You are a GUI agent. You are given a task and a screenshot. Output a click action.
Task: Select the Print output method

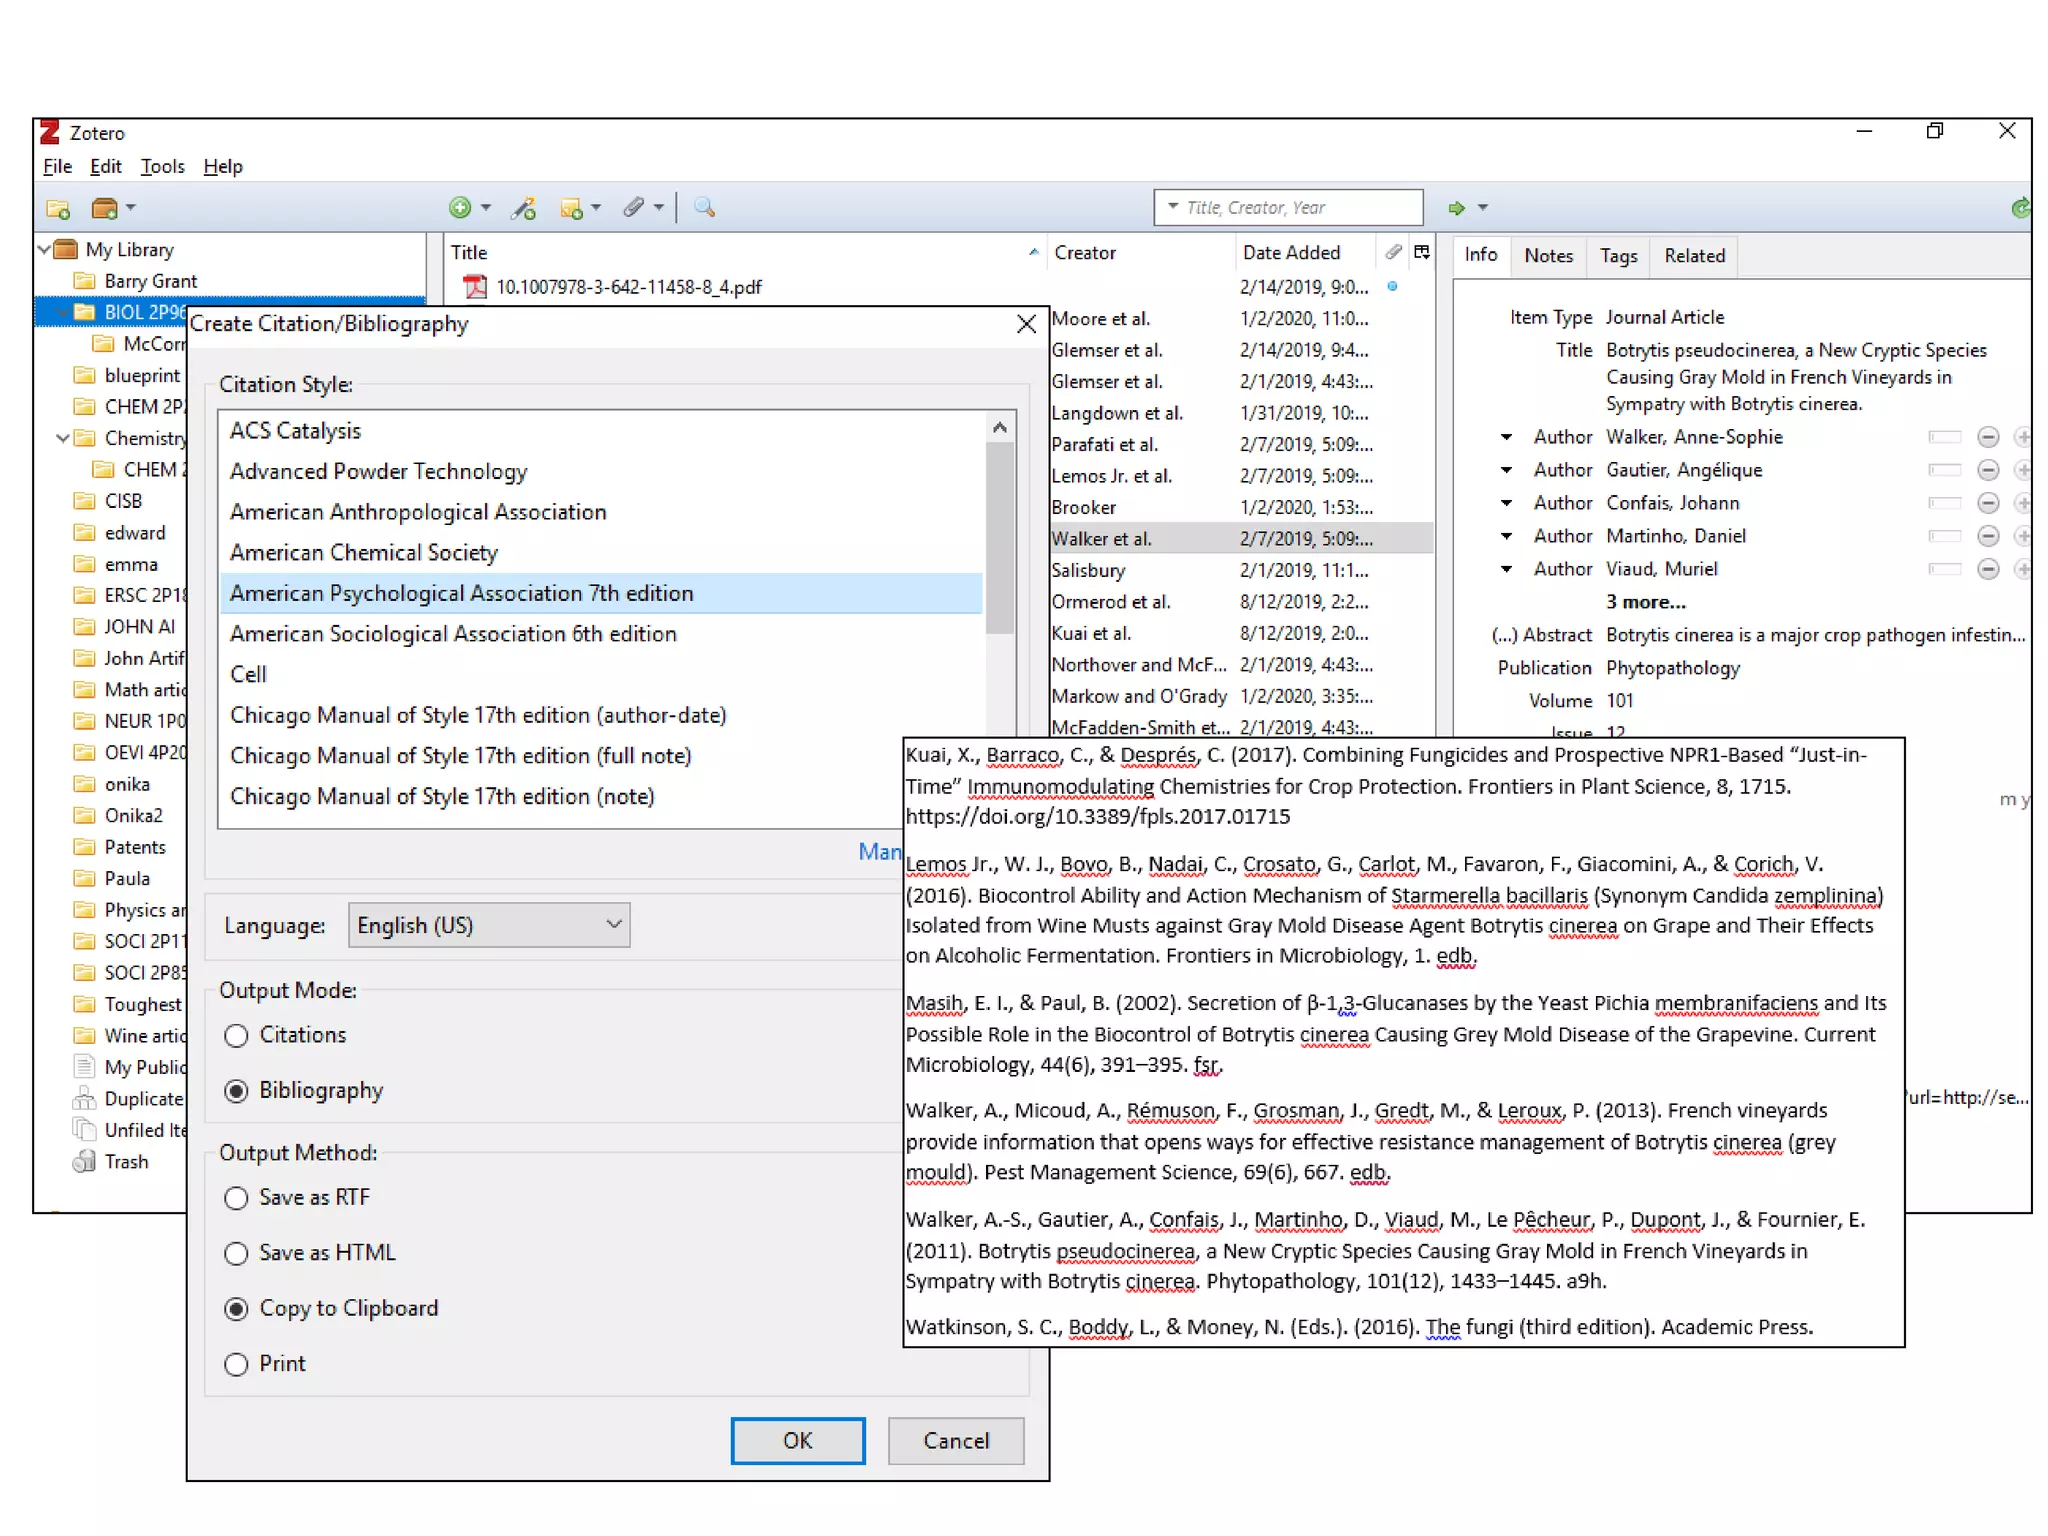237,1364
